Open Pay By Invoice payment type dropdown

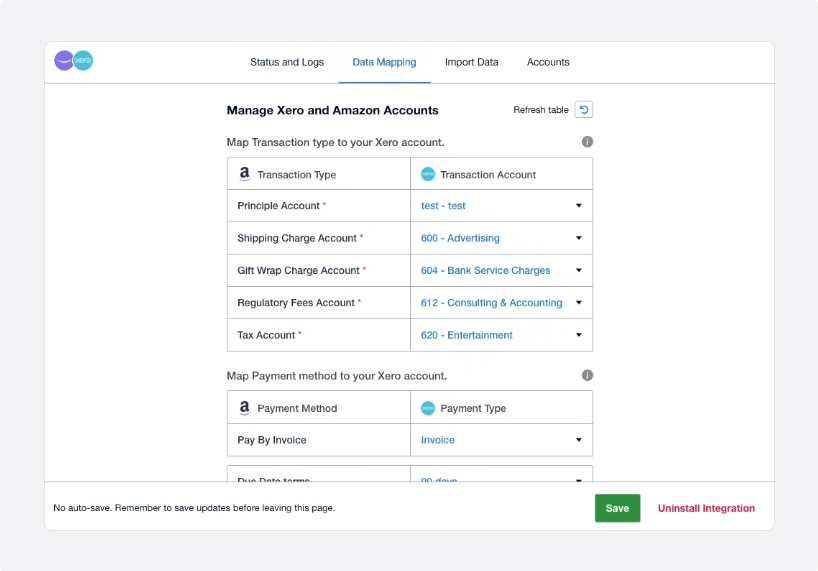tap(501, 440)
